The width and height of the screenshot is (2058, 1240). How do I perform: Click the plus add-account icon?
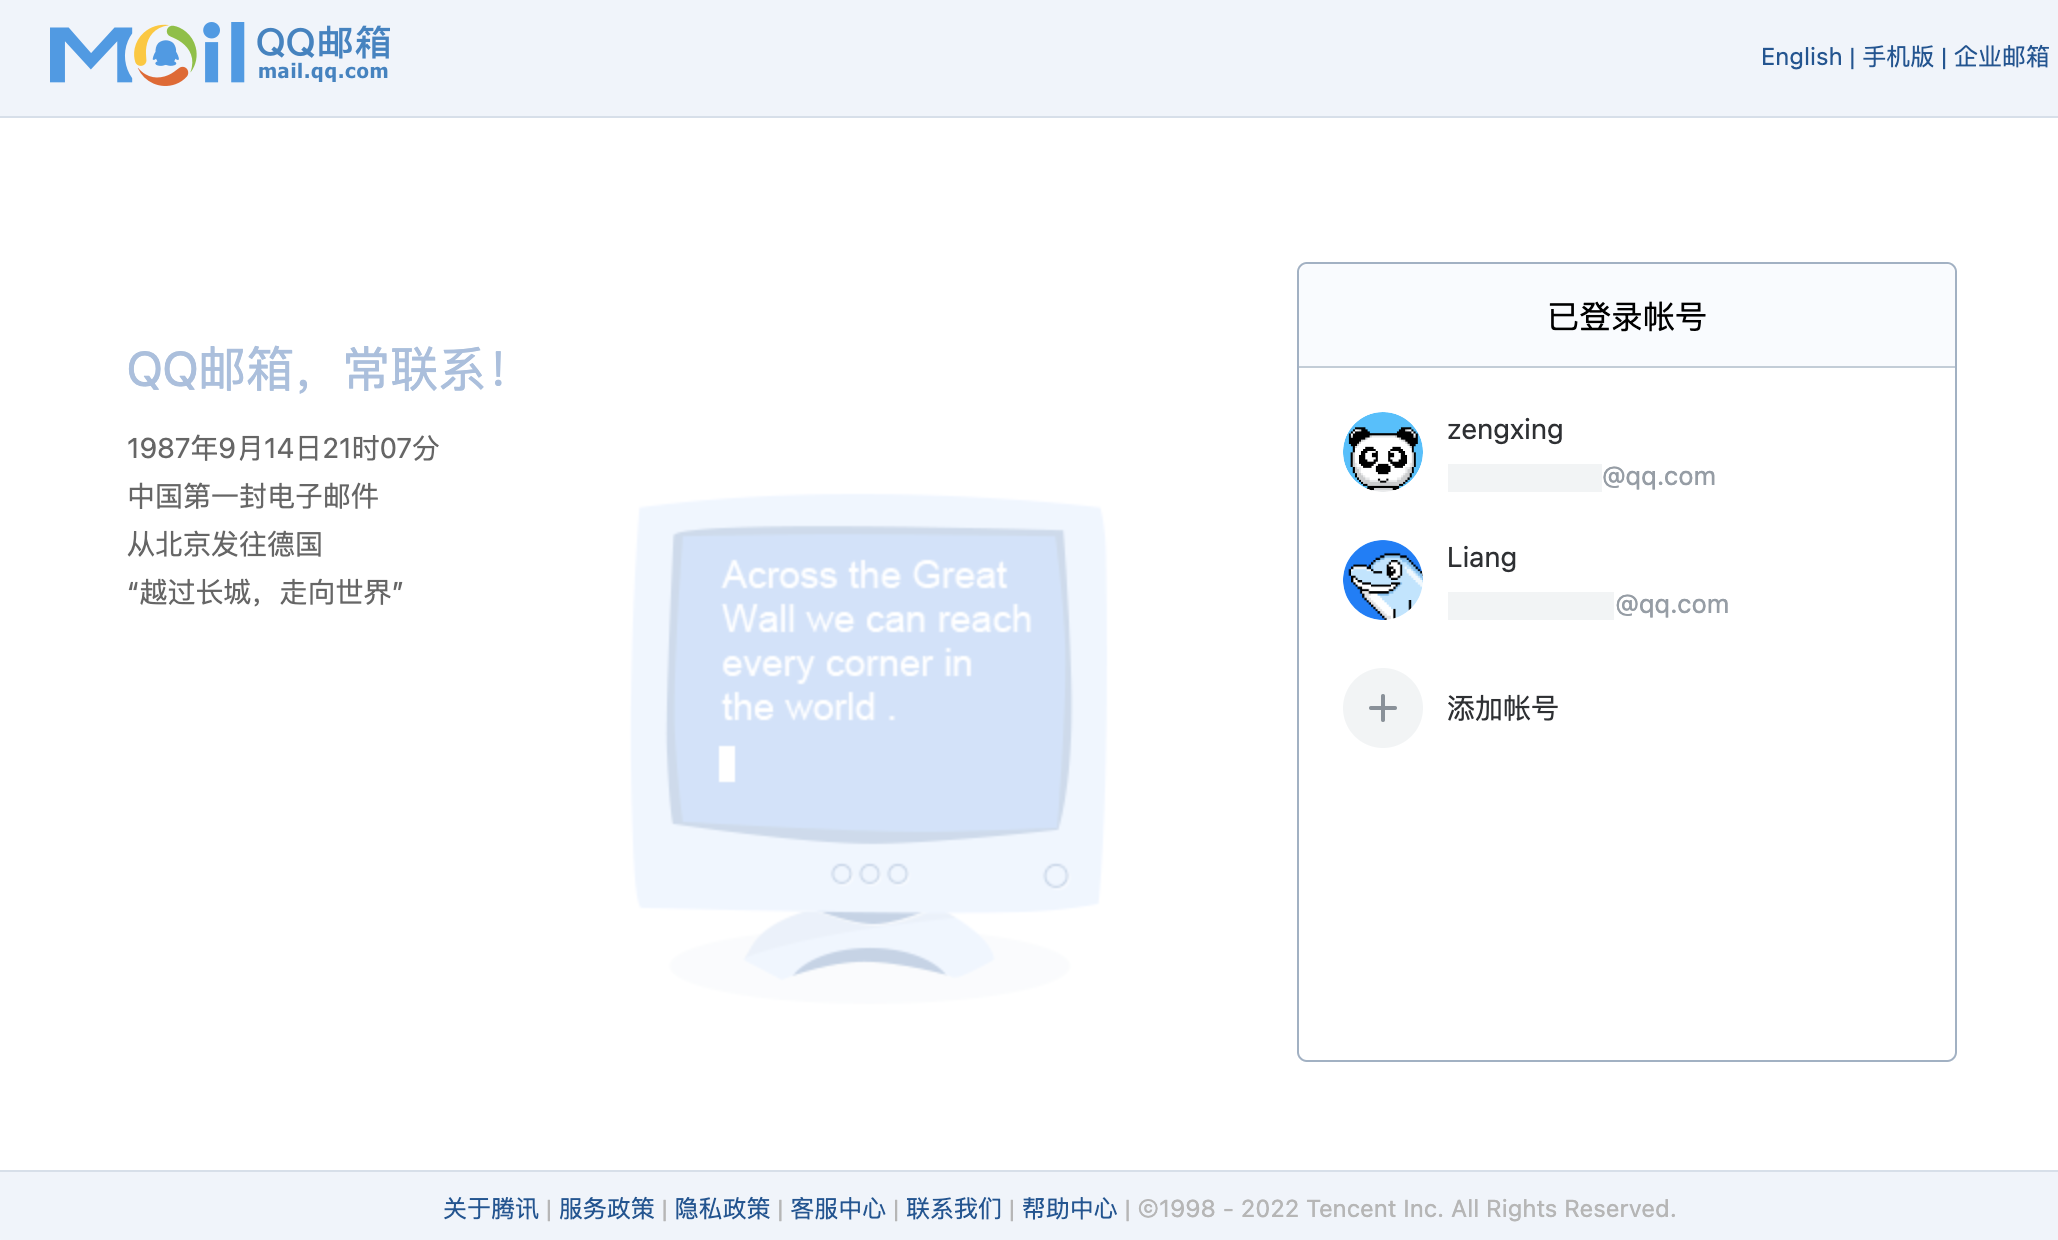[1383, 708]
